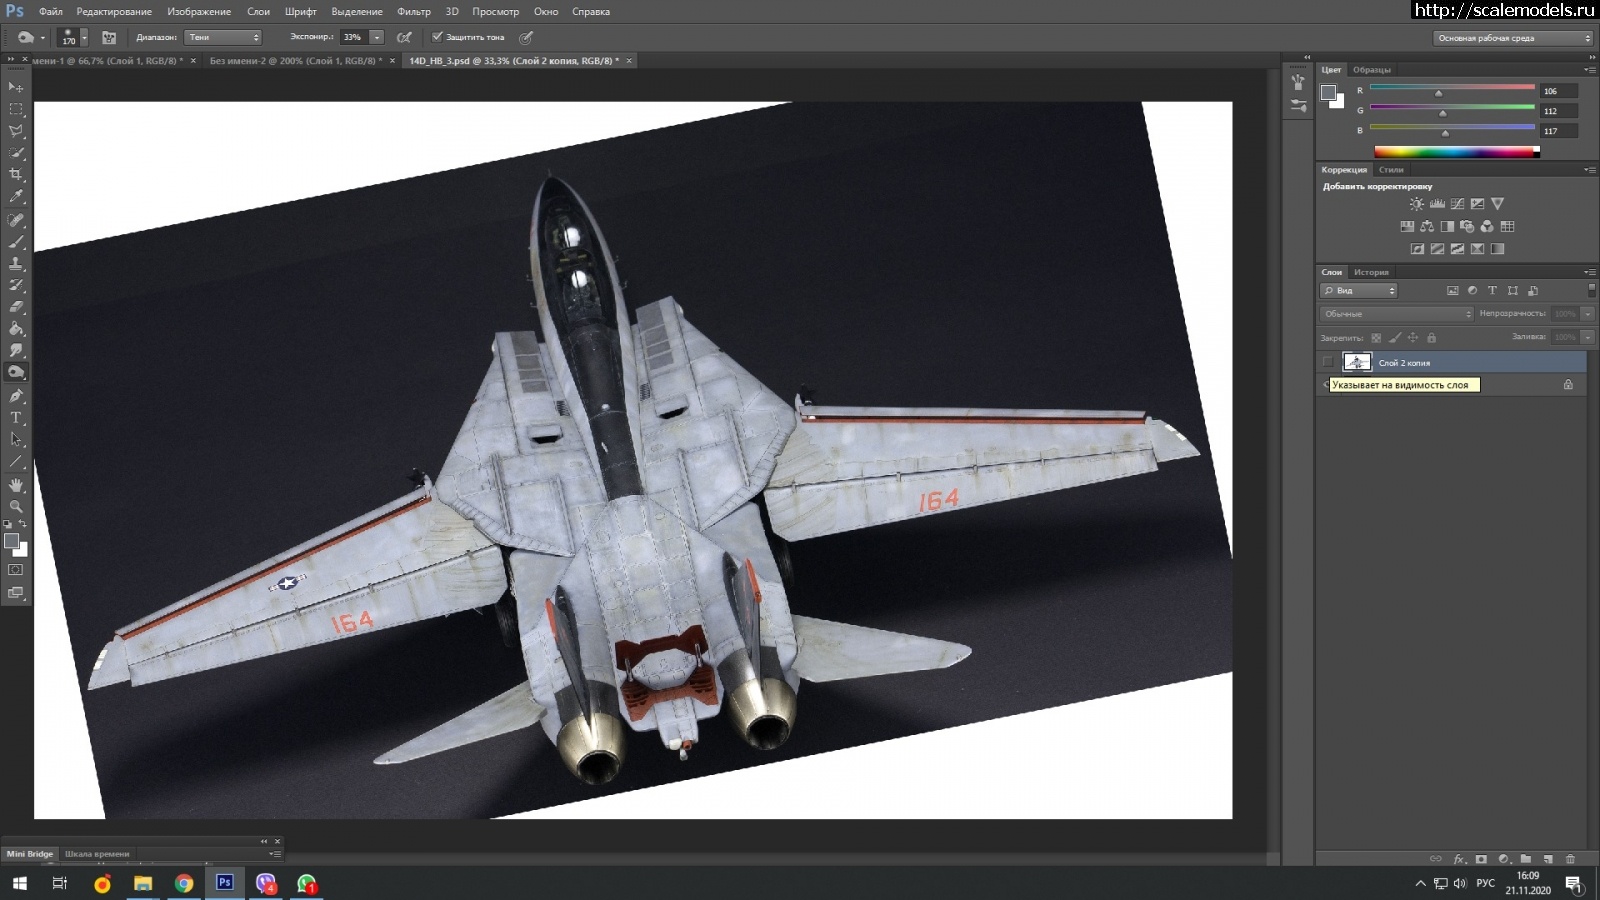Select the Pen tool
Image resolution: width=1600 pixels, height=900 pixels.
click(x=16, y=396)
